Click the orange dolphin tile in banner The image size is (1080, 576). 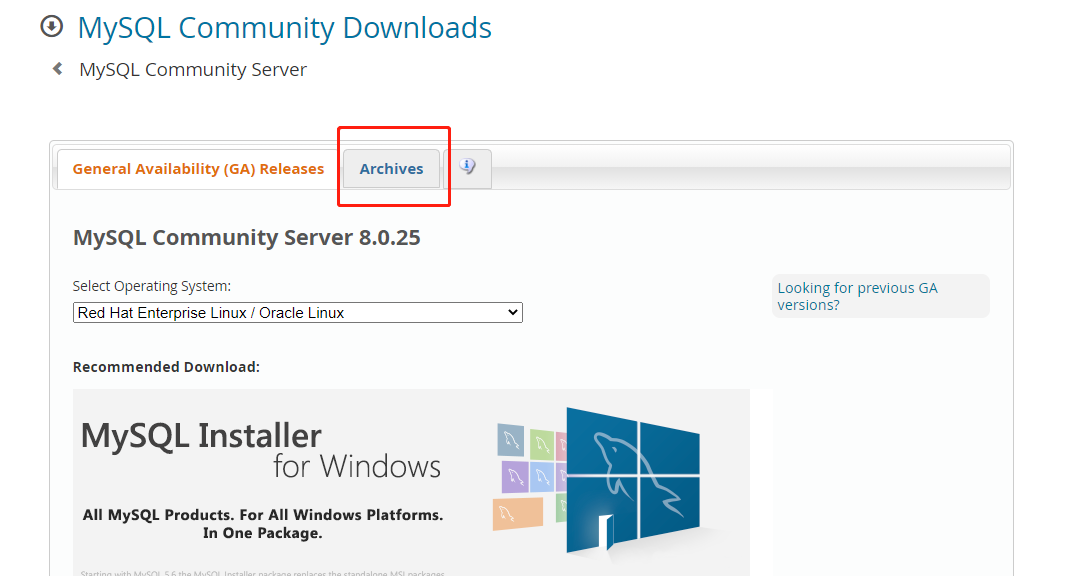[518, 514]
